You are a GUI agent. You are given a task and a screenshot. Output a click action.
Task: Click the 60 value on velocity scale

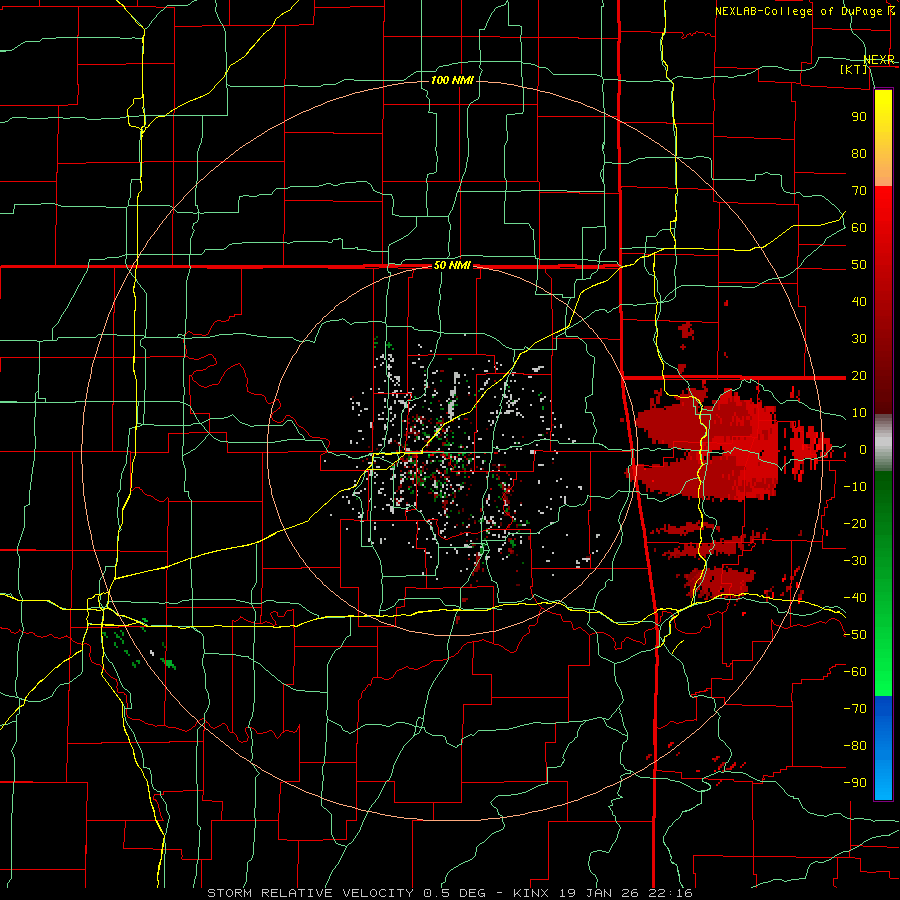click(859, 227)
